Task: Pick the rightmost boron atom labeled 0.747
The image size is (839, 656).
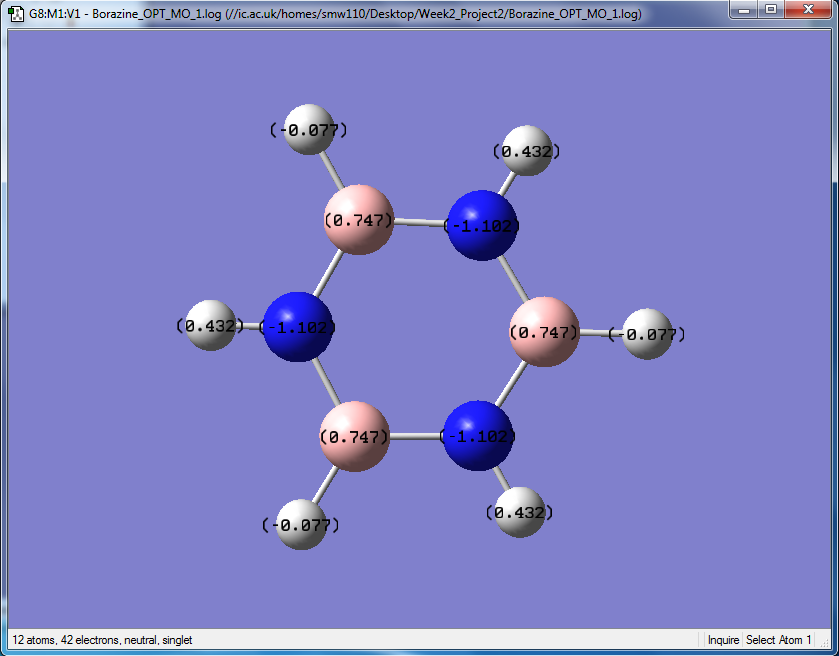Action: click(544, 332)
